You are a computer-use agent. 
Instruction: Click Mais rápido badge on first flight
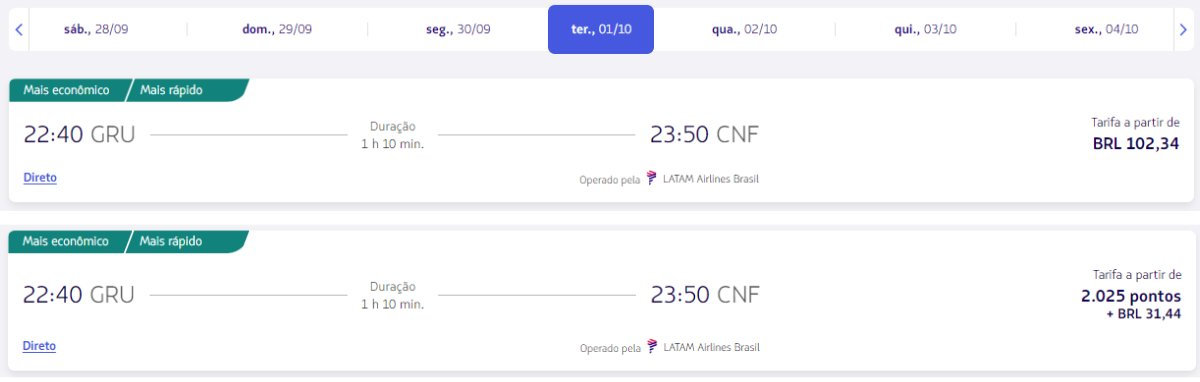click(x=171, y=90)
